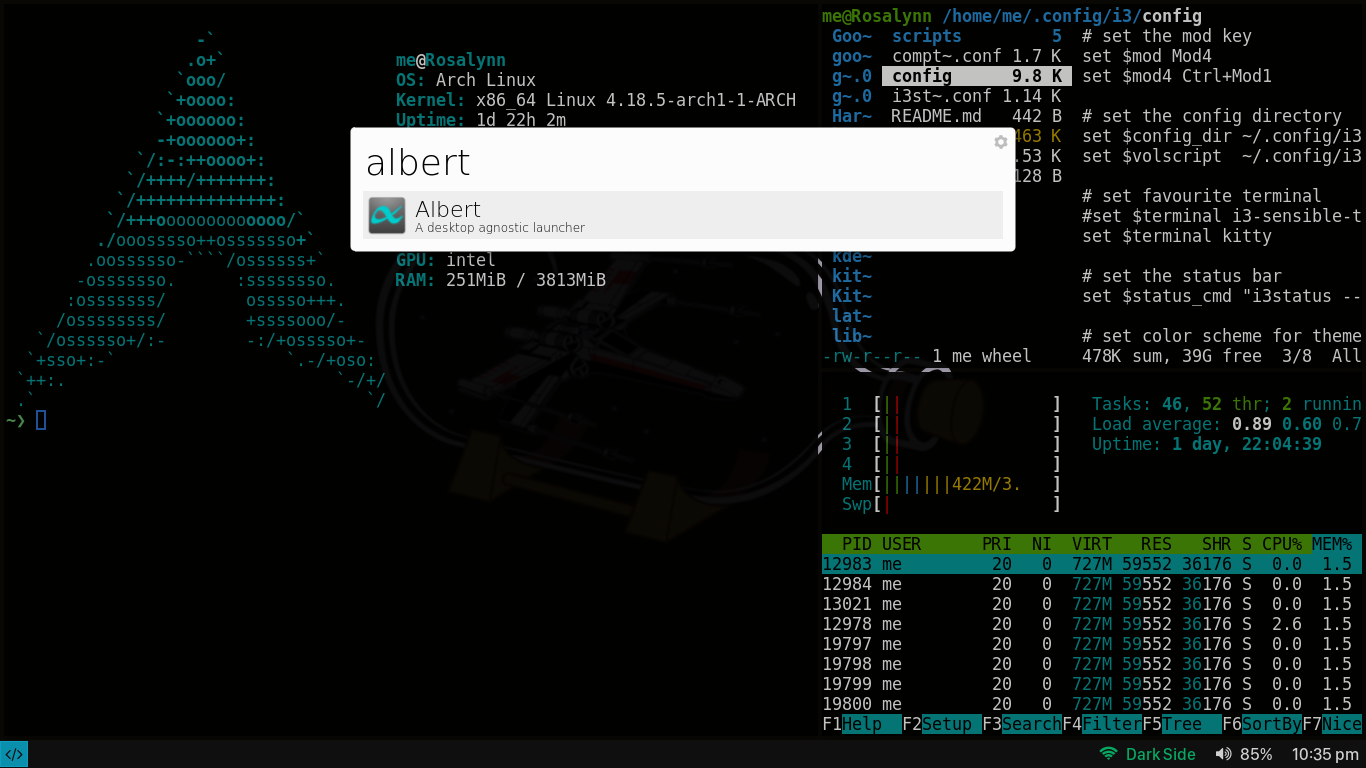Click F2 Setup in htop
The height and width of the screenshot is (768, 1366).
[942, 724]
